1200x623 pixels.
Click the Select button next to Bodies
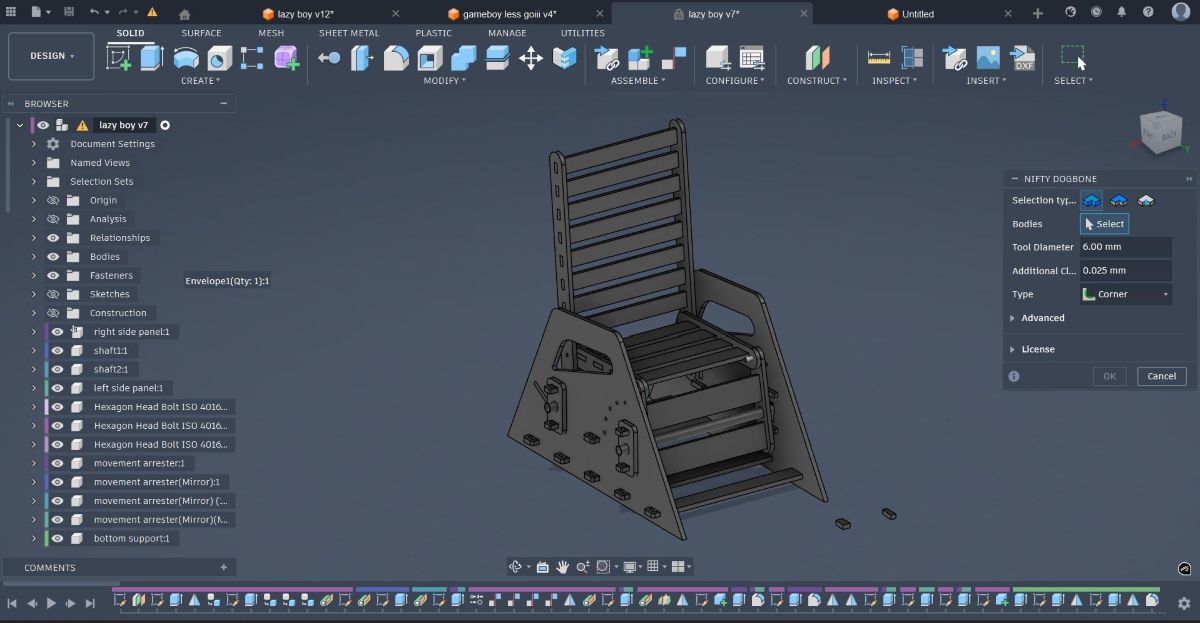click(1104, 223)
